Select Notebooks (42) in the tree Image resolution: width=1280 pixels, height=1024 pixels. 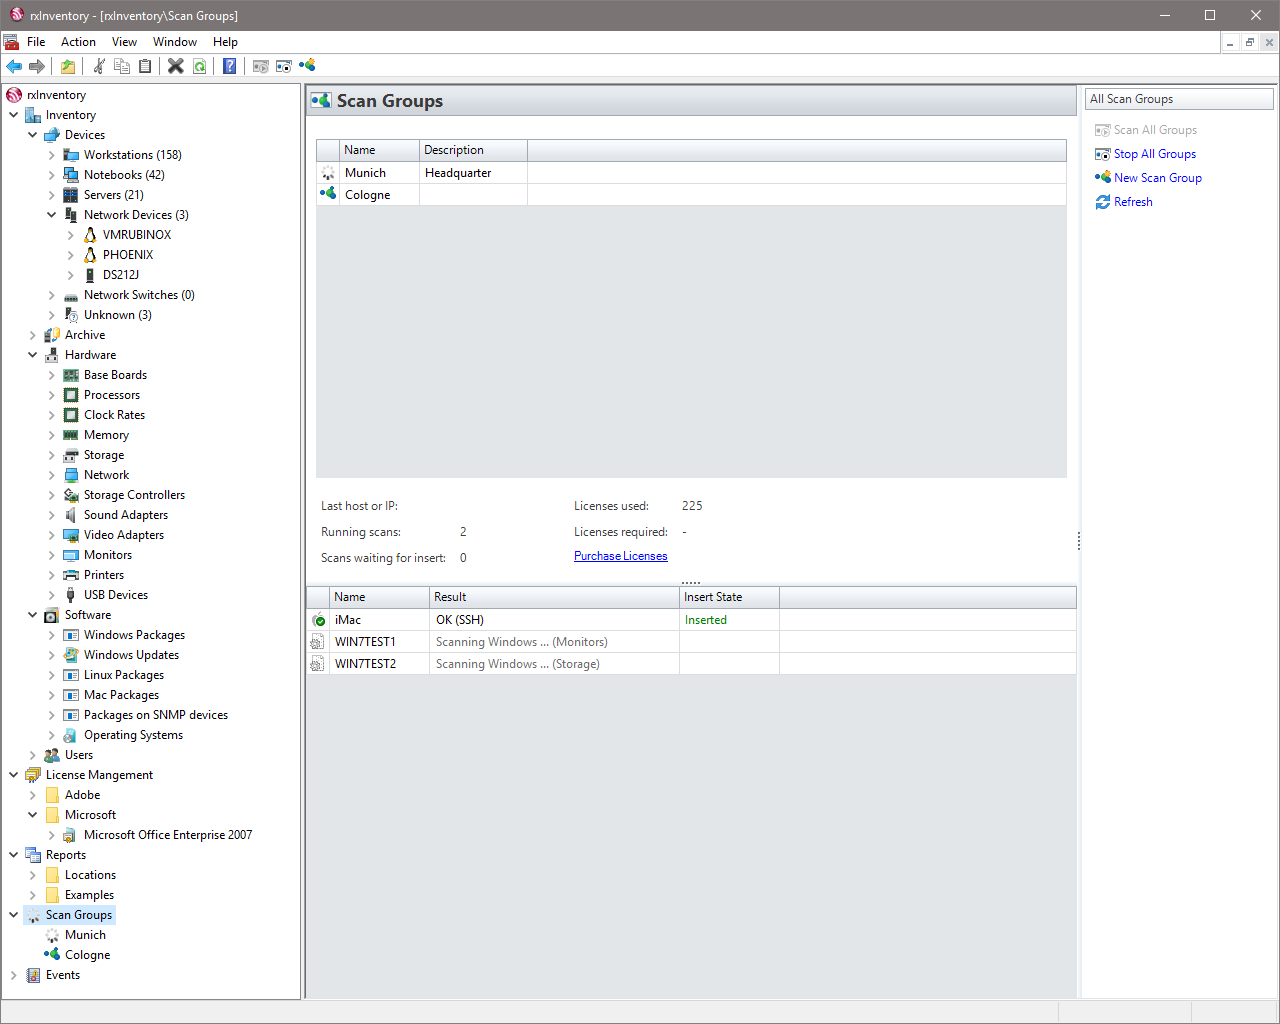tap(124, 175)
